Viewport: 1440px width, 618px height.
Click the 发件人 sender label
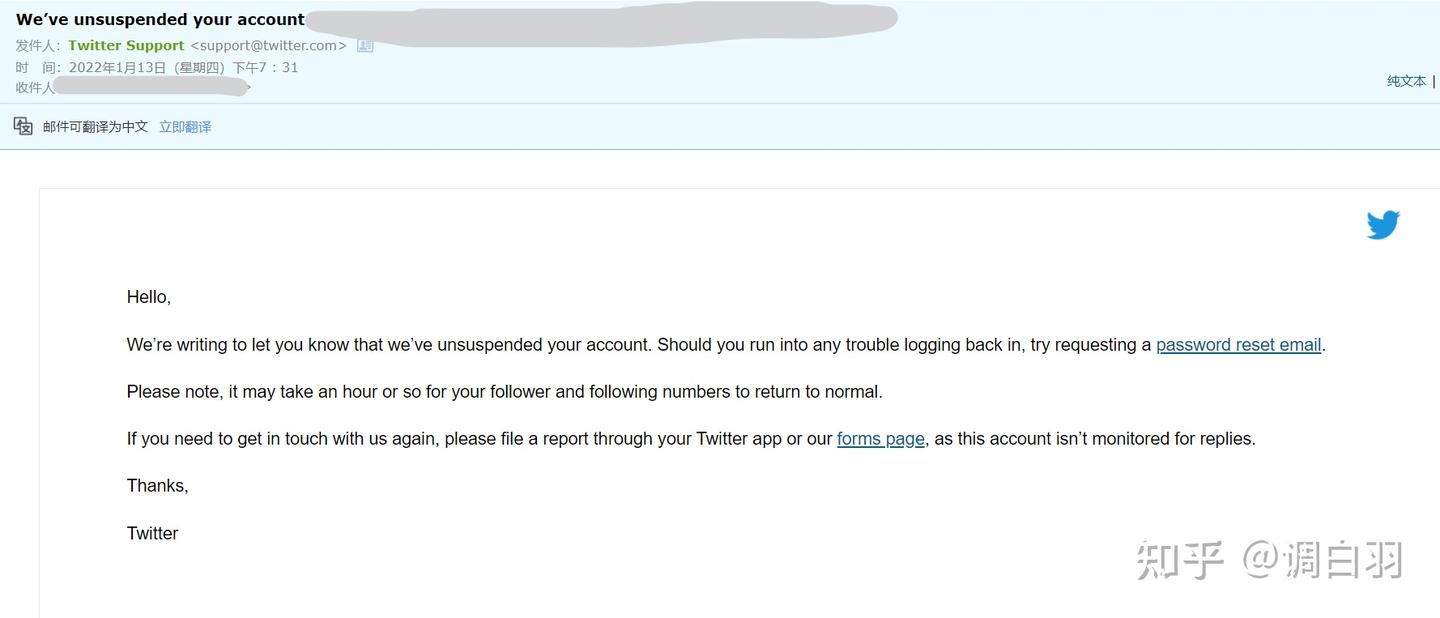[x=38, y=46]
